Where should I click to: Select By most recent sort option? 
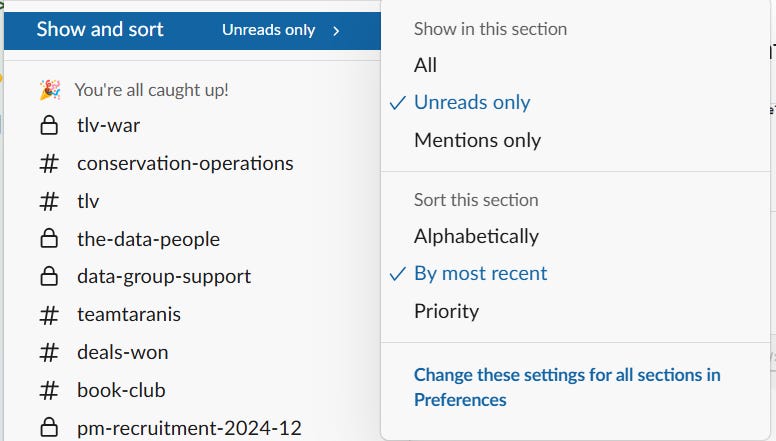pyautogui.click(x=576, y=274)
